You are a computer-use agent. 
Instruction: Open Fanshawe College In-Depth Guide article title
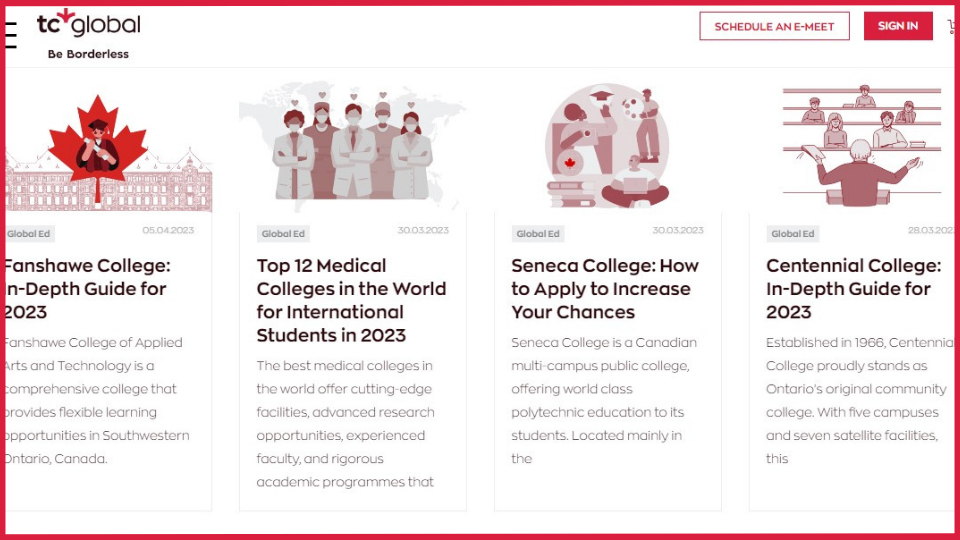(x=87, y=288)
